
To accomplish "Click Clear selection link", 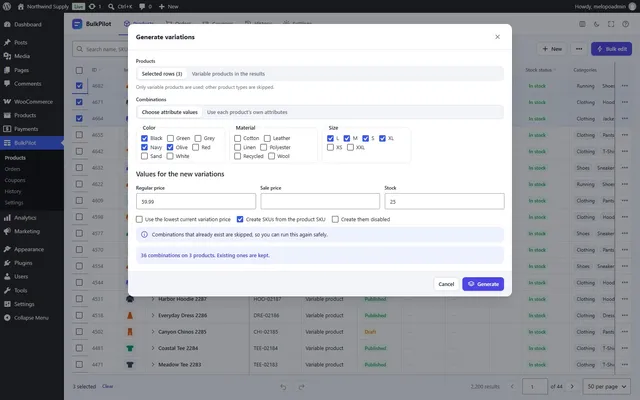I will (x=108, y=386).
